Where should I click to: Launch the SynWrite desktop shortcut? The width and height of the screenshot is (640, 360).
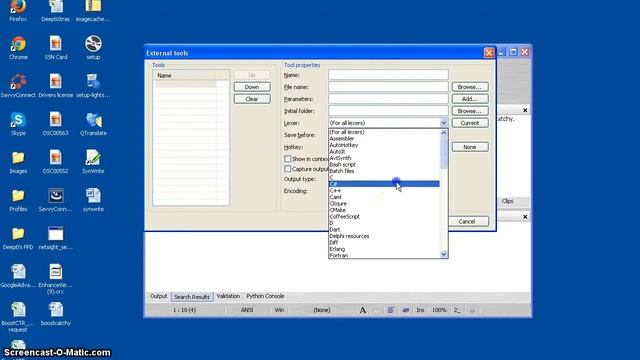[x=93, y=161]
